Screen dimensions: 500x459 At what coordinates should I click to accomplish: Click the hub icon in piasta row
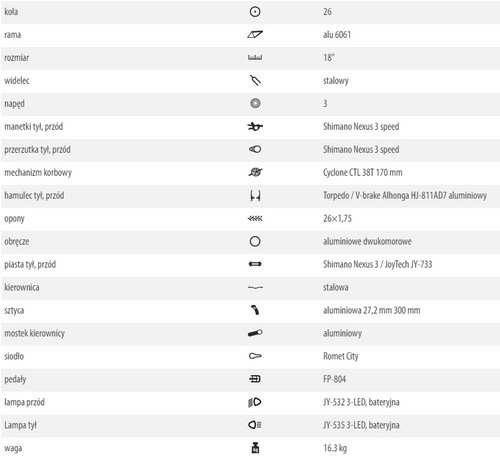(x=255, y=264)
